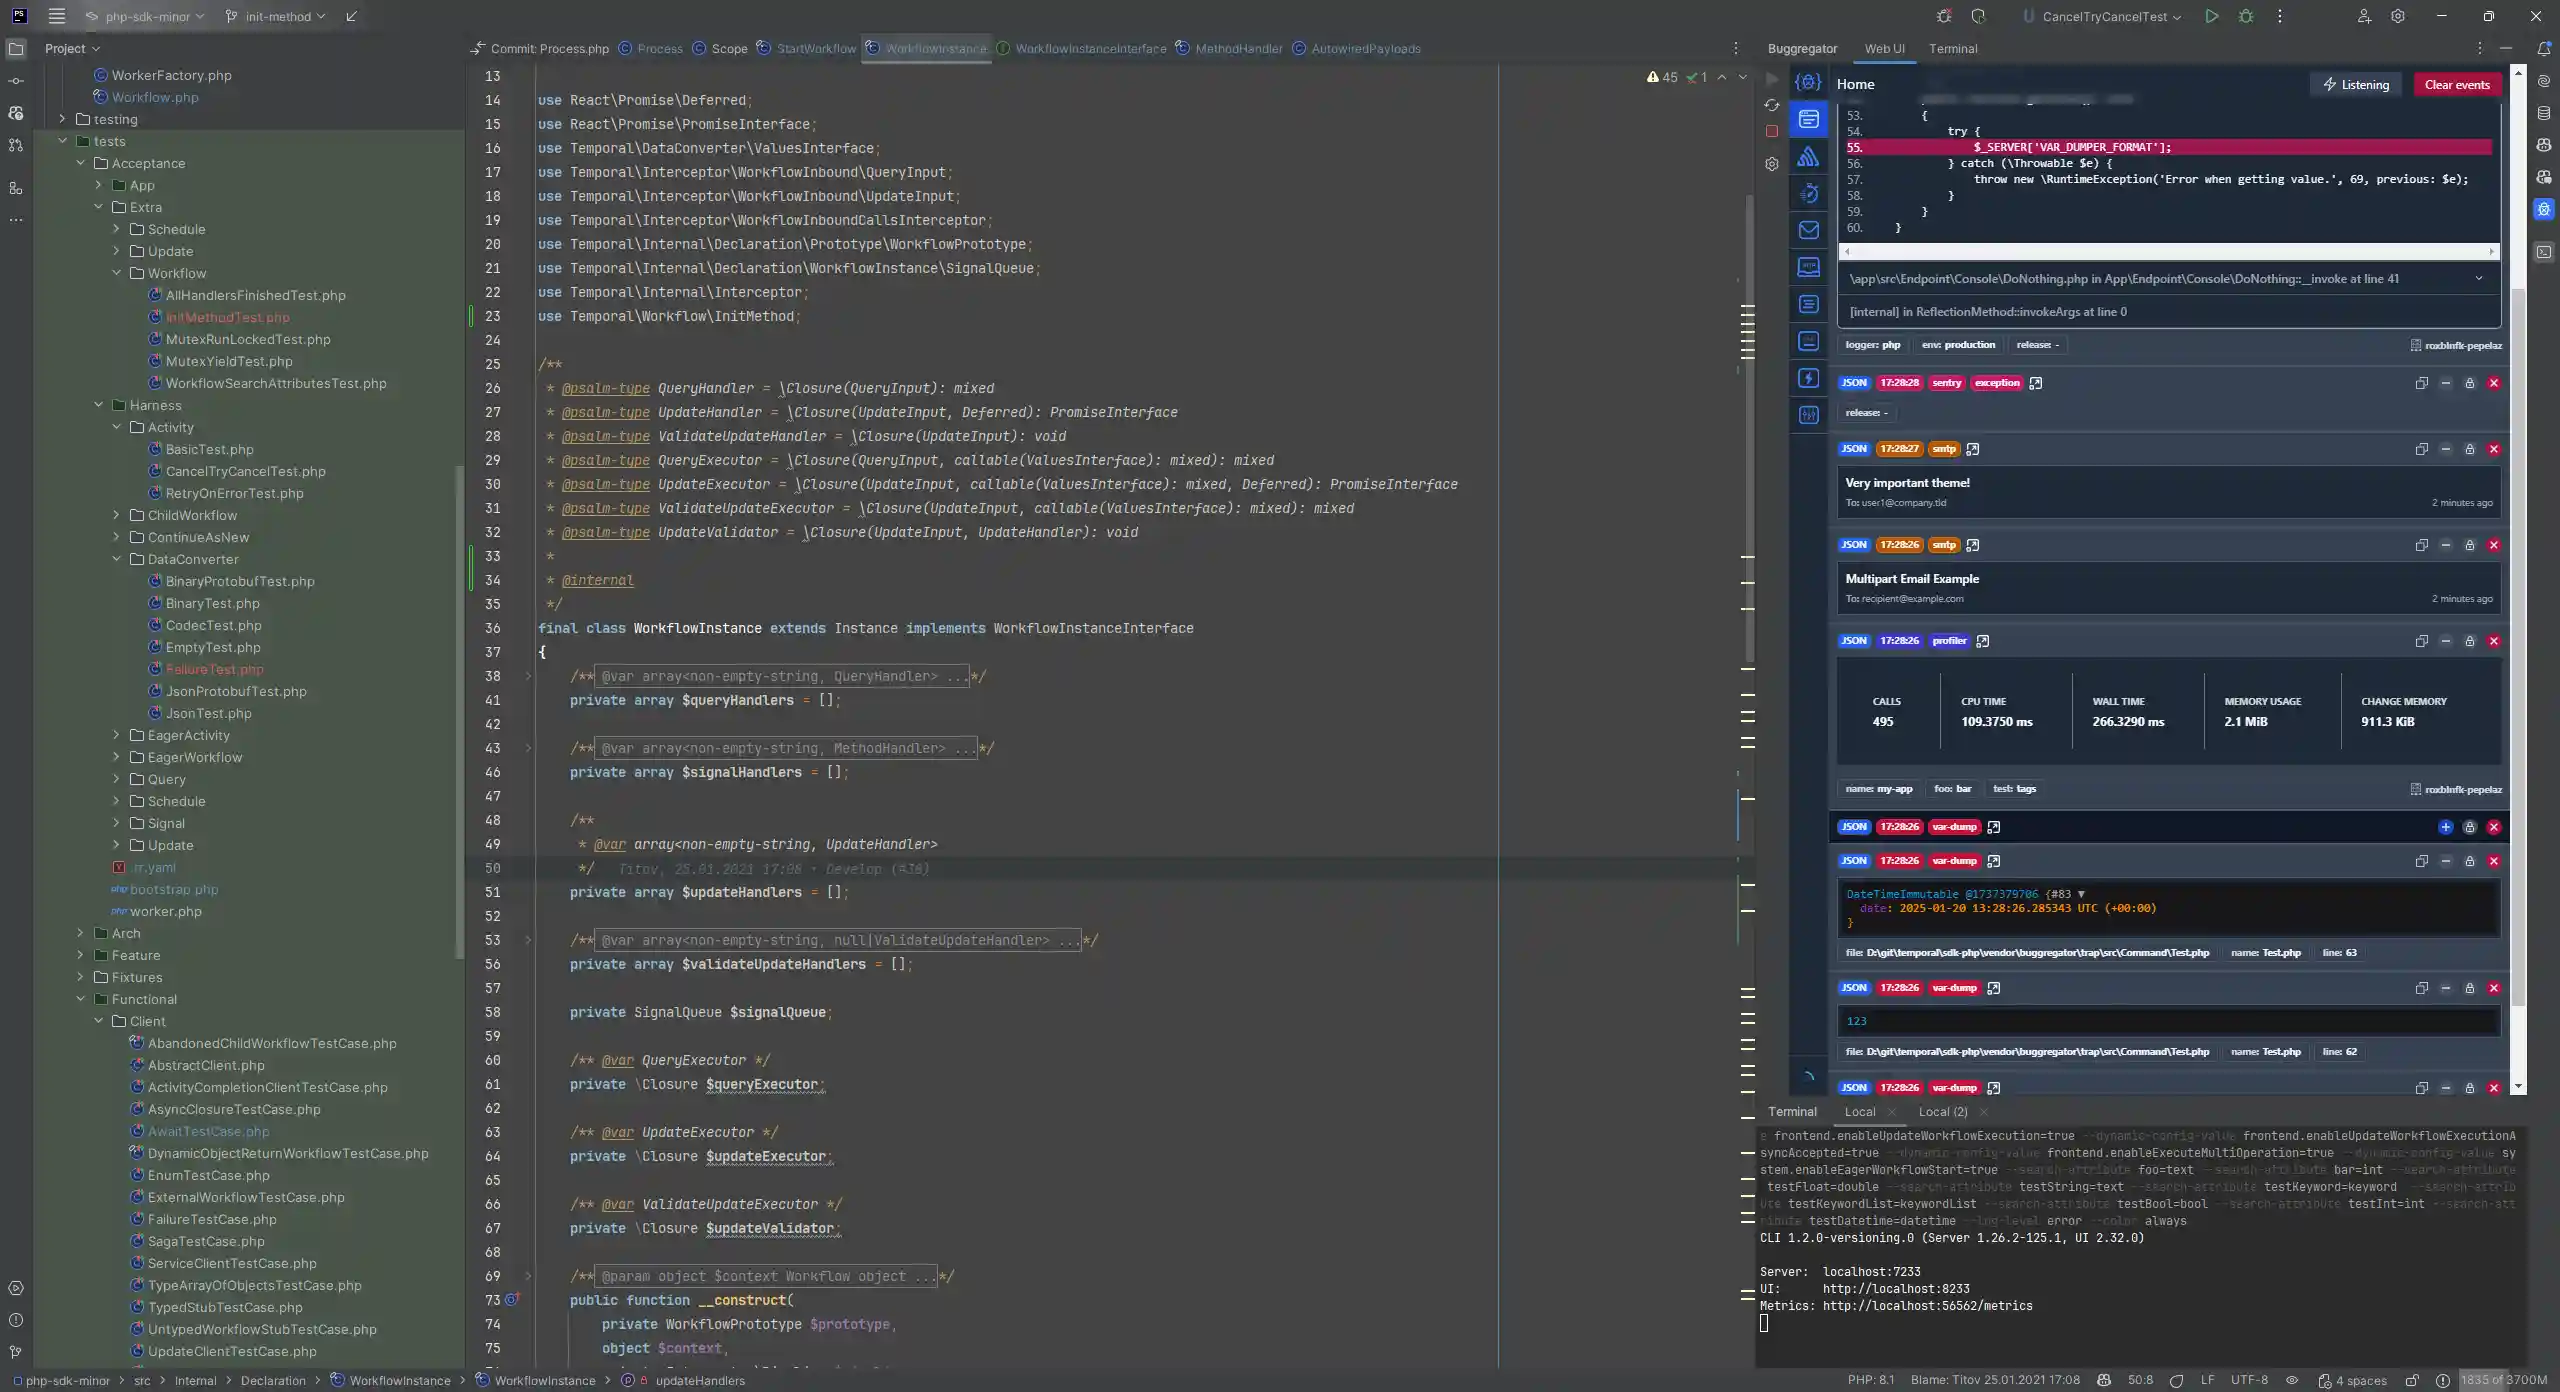Run the CancelTryCancelTest with the green run icon
The height and width of the screenshot is (1392, 2560).
click(x=2211, y=16)
